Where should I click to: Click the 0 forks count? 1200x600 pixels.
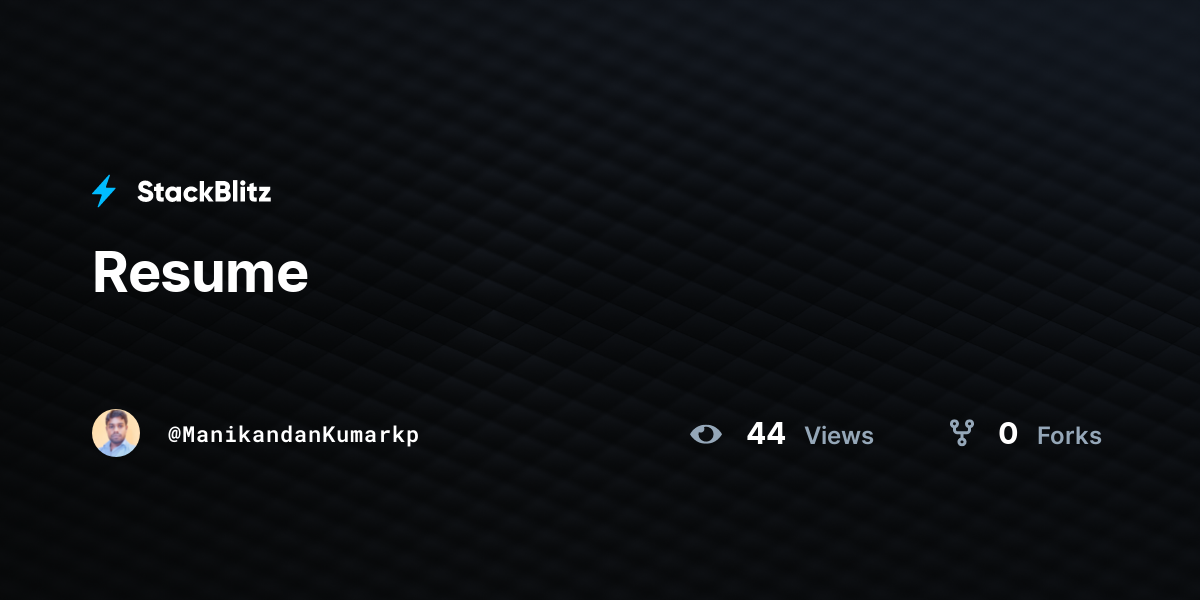pos(1008,434)
